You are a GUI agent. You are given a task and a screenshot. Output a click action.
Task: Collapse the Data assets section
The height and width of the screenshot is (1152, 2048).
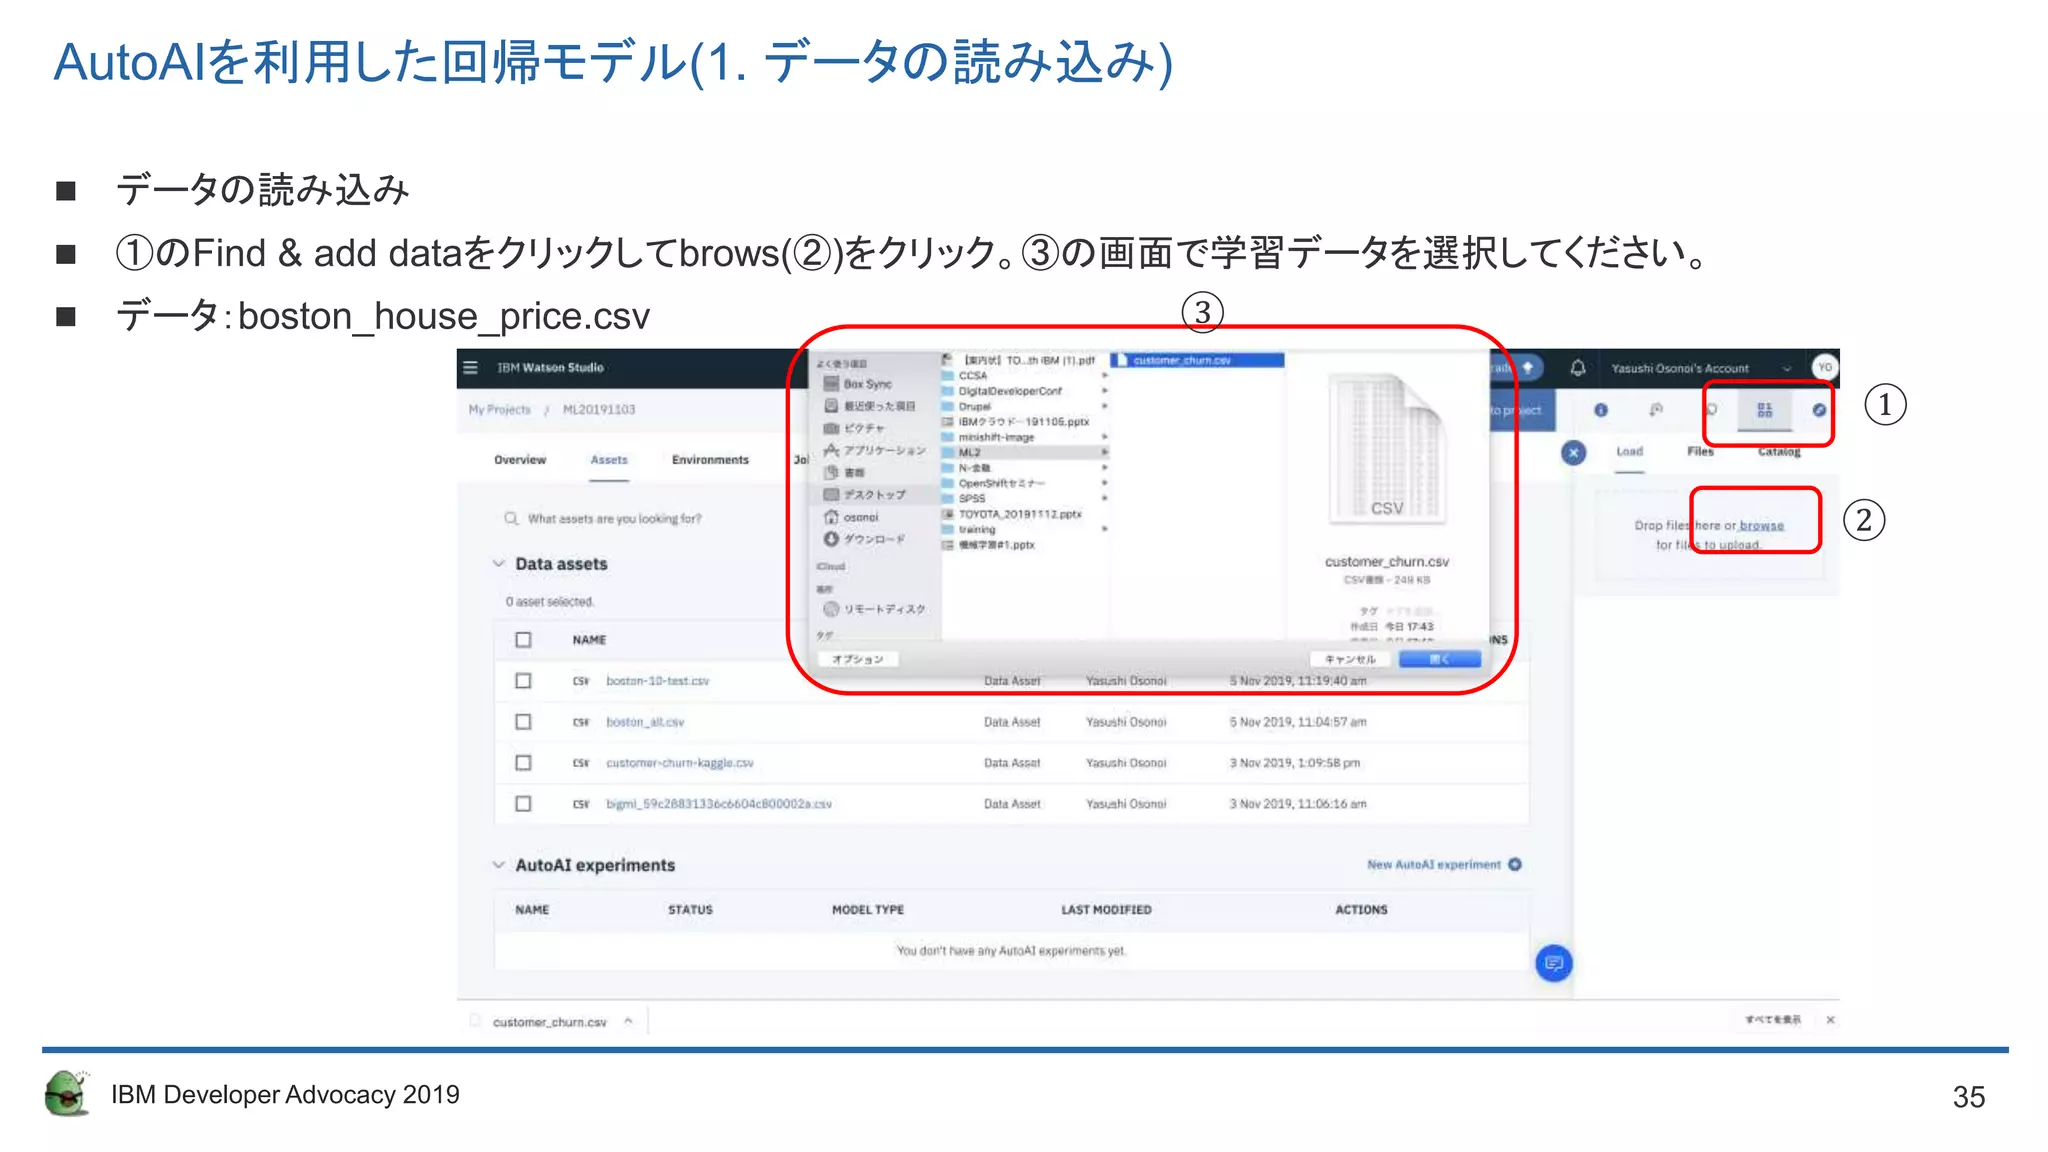coord(498,564)
